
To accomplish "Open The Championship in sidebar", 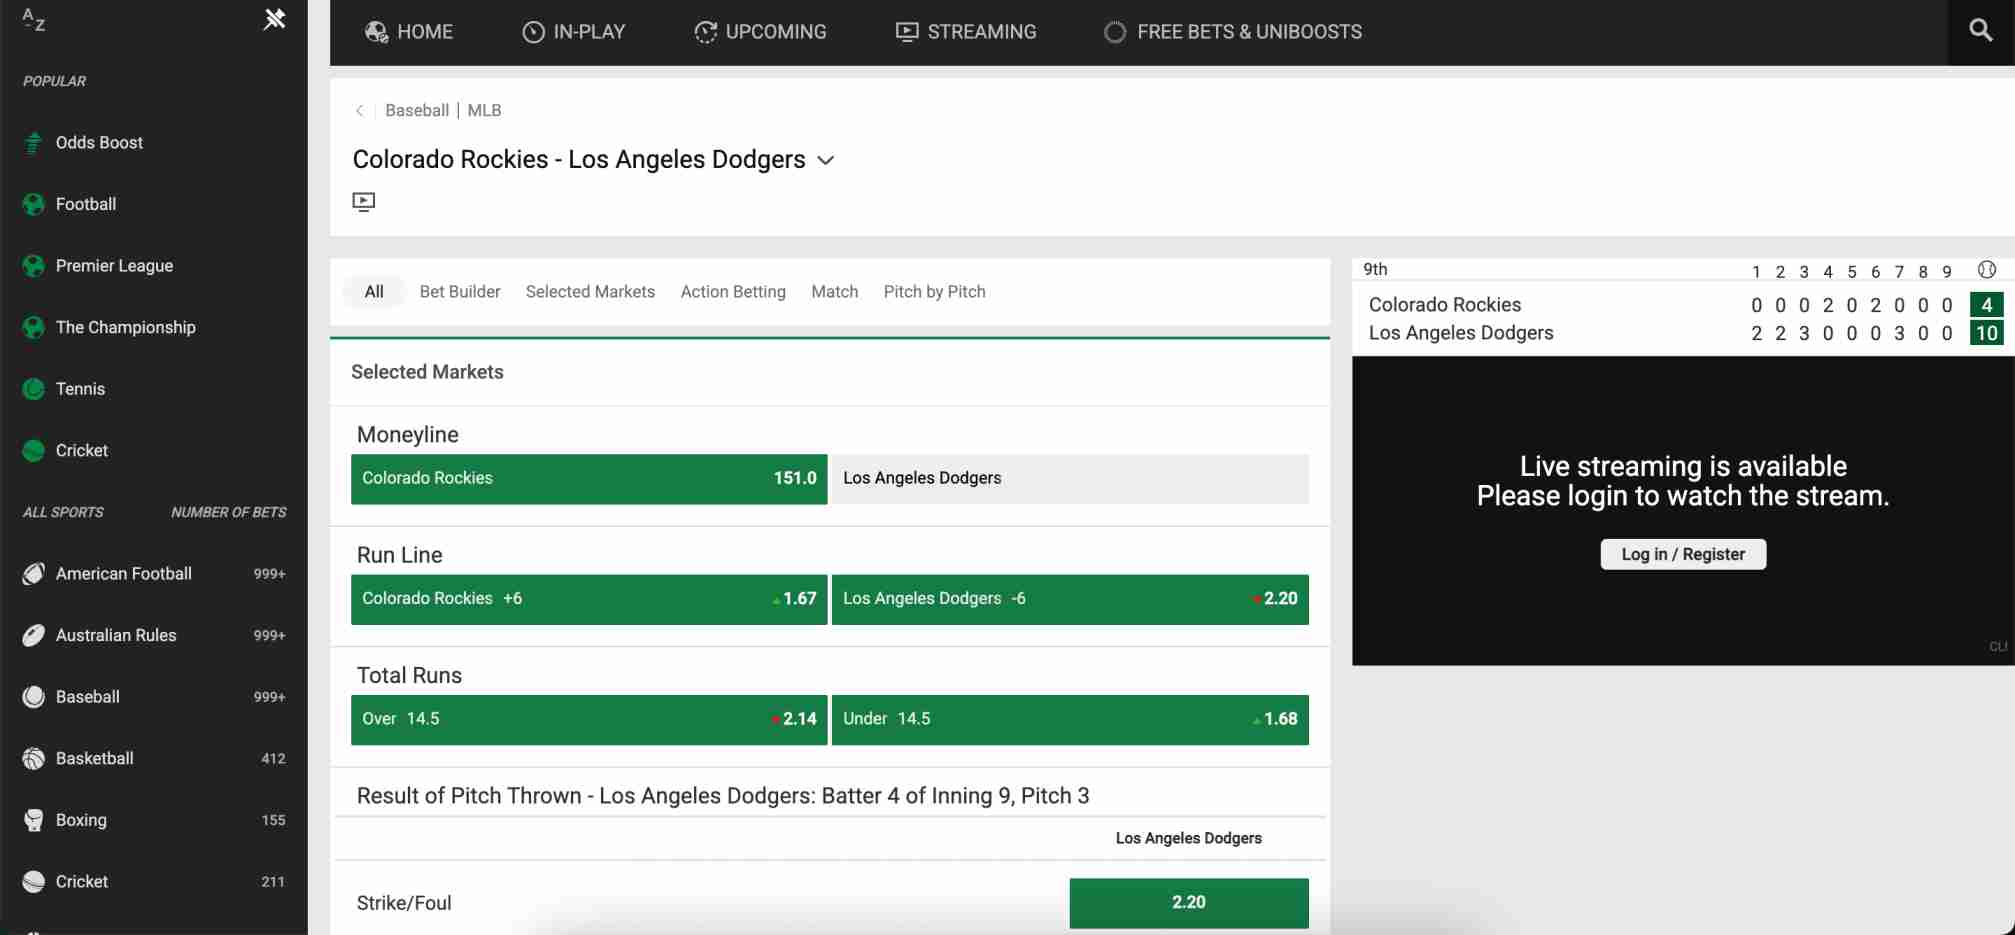I will (126, 327).
